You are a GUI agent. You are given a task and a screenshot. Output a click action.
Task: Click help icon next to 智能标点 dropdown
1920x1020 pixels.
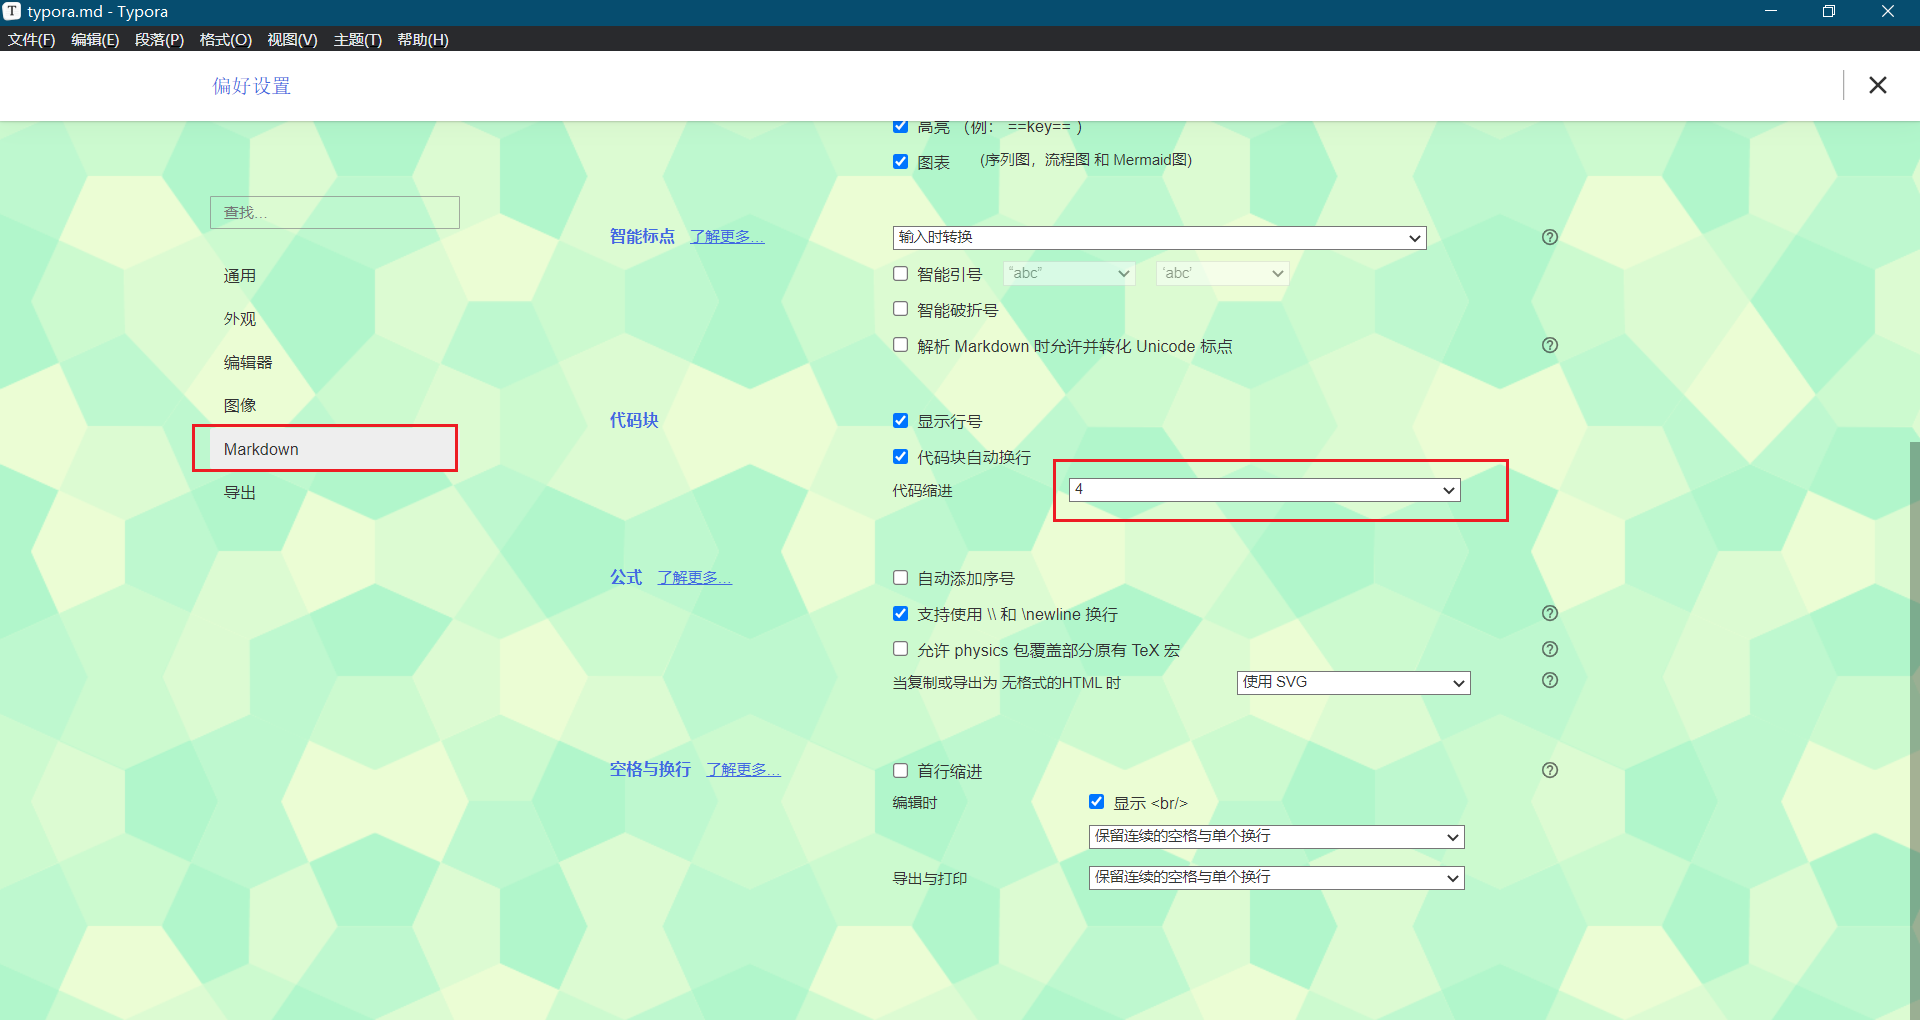click(1550, 237)
